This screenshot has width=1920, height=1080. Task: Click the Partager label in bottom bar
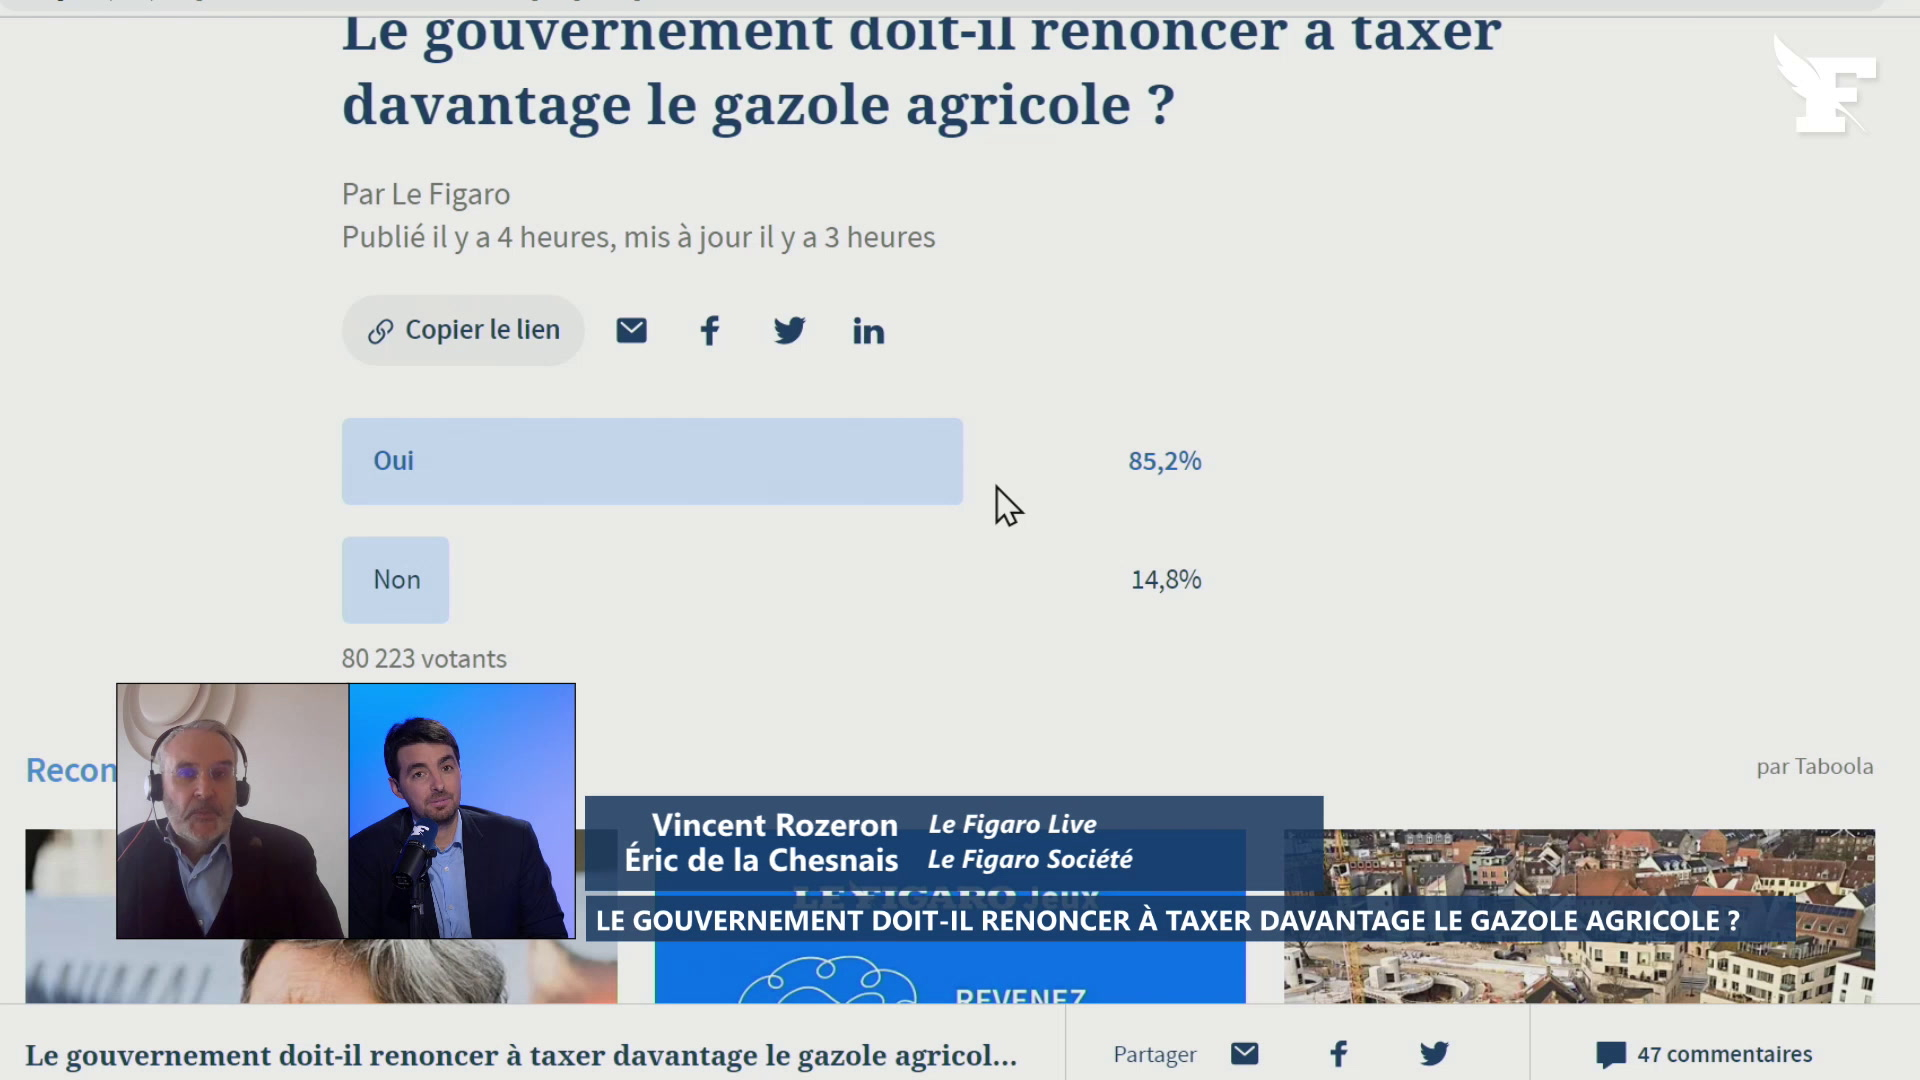coord(1154,1055)
